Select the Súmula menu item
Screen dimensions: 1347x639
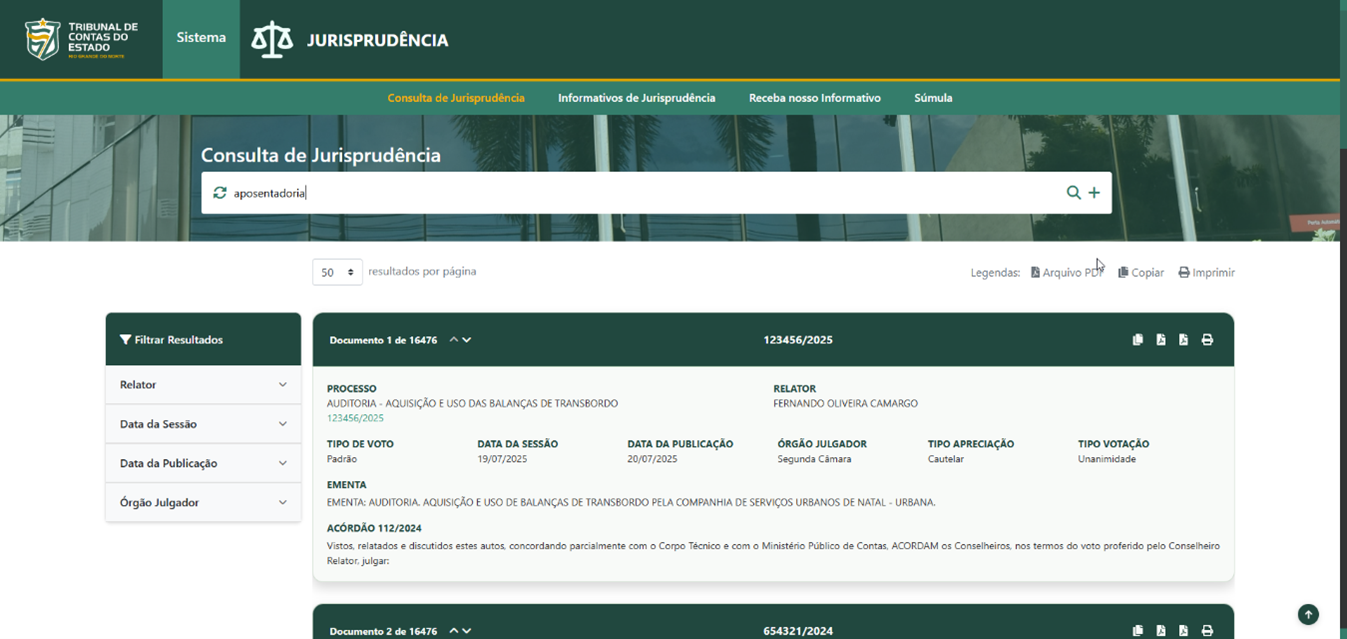point(933,98)
